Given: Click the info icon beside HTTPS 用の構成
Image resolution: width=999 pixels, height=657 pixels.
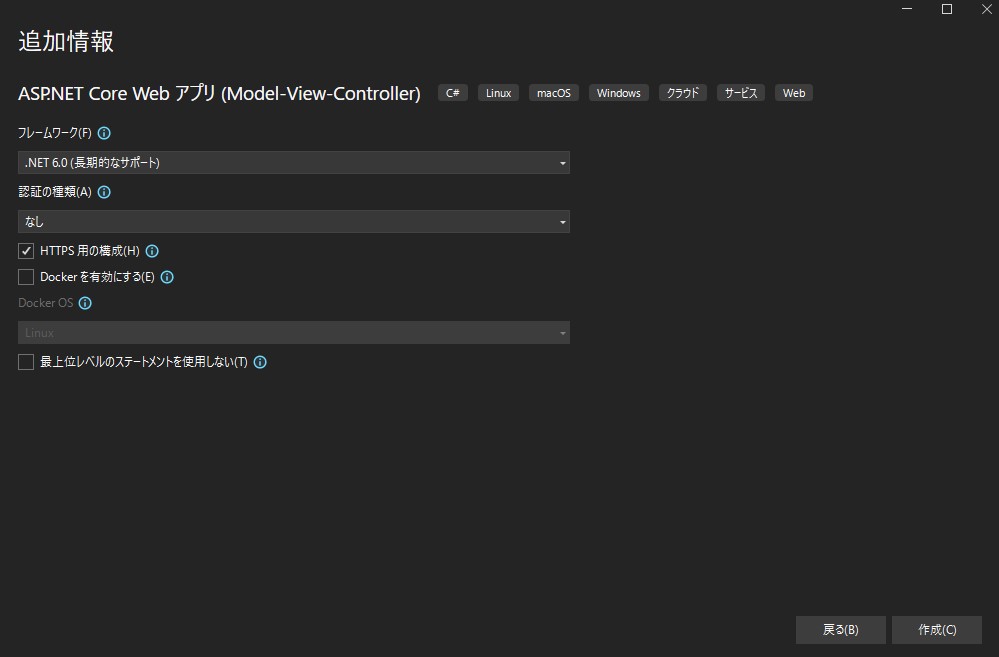Looking at the screenshot, I should (152, 251).
